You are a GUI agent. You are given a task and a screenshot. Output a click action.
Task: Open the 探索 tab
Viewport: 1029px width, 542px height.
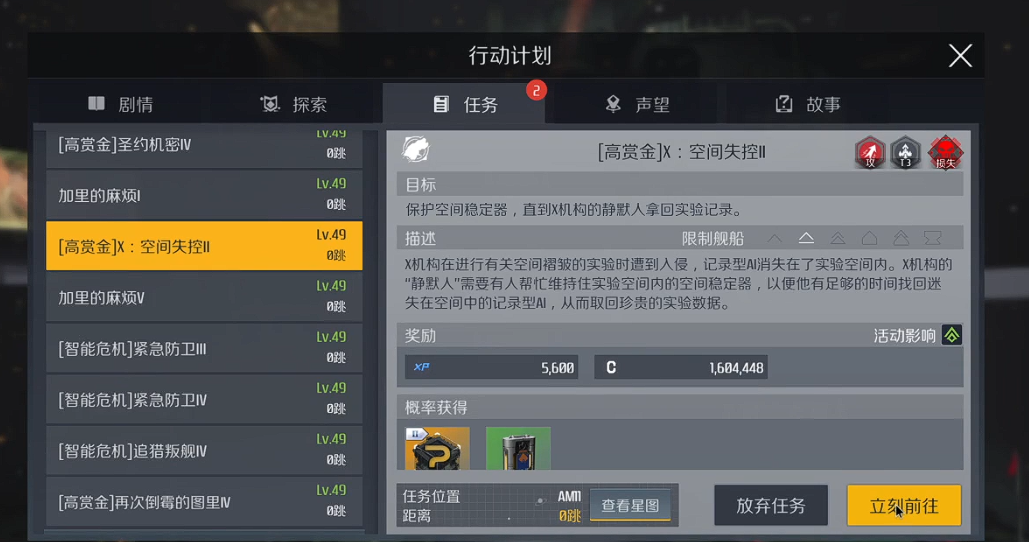click(x=293, y=104)
